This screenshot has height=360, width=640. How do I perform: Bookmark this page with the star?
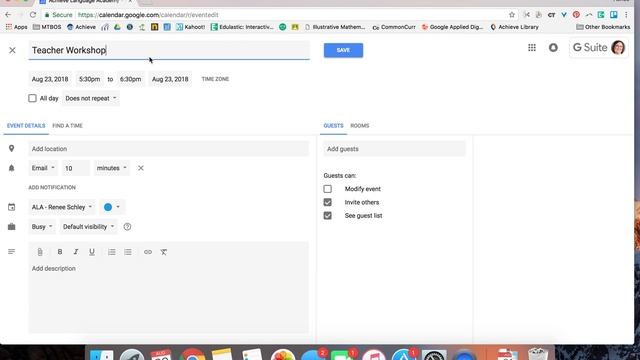(x=512, y=15)
